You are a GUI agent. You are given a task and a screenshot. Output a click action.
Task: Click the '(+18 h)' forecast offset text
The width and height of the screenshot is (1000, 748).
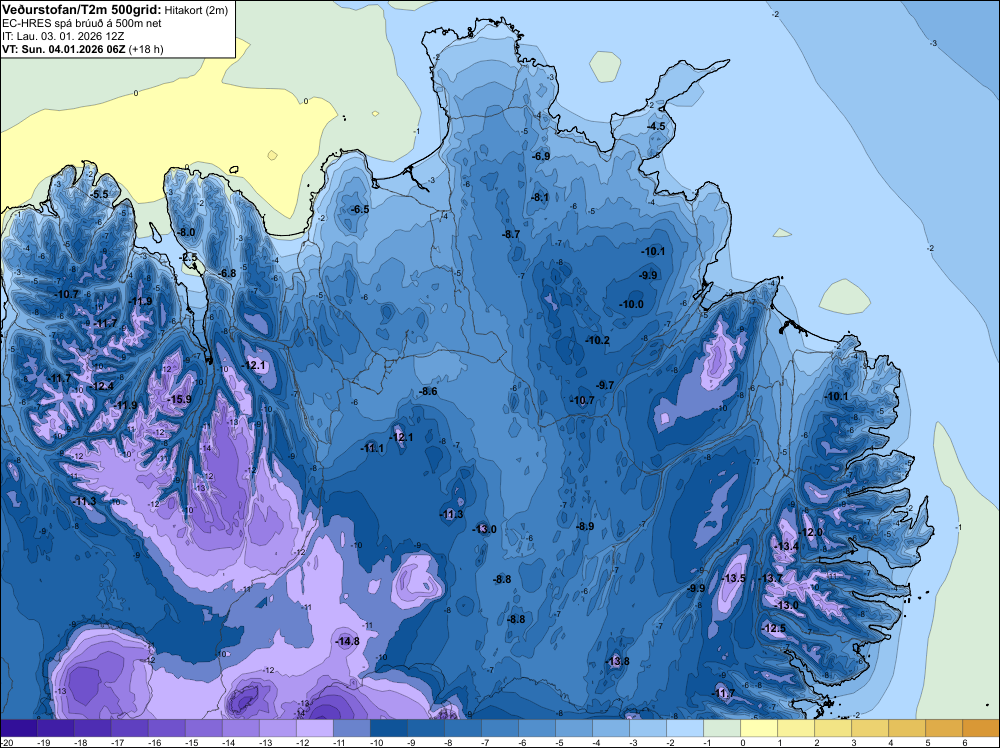[146, 49]
